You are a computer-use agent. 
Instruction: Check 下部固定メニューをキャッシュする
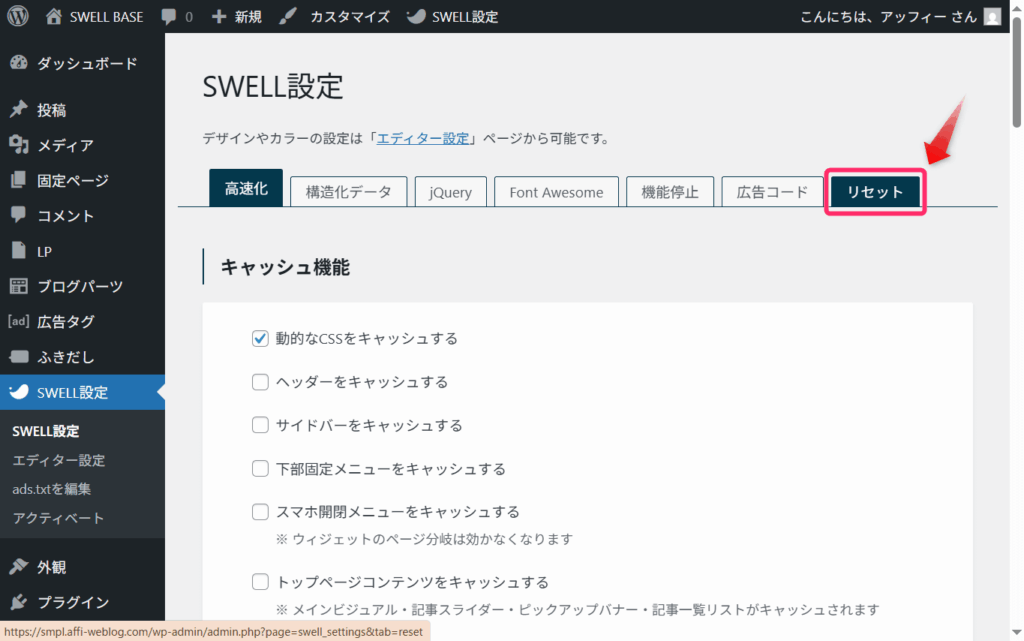260,469
